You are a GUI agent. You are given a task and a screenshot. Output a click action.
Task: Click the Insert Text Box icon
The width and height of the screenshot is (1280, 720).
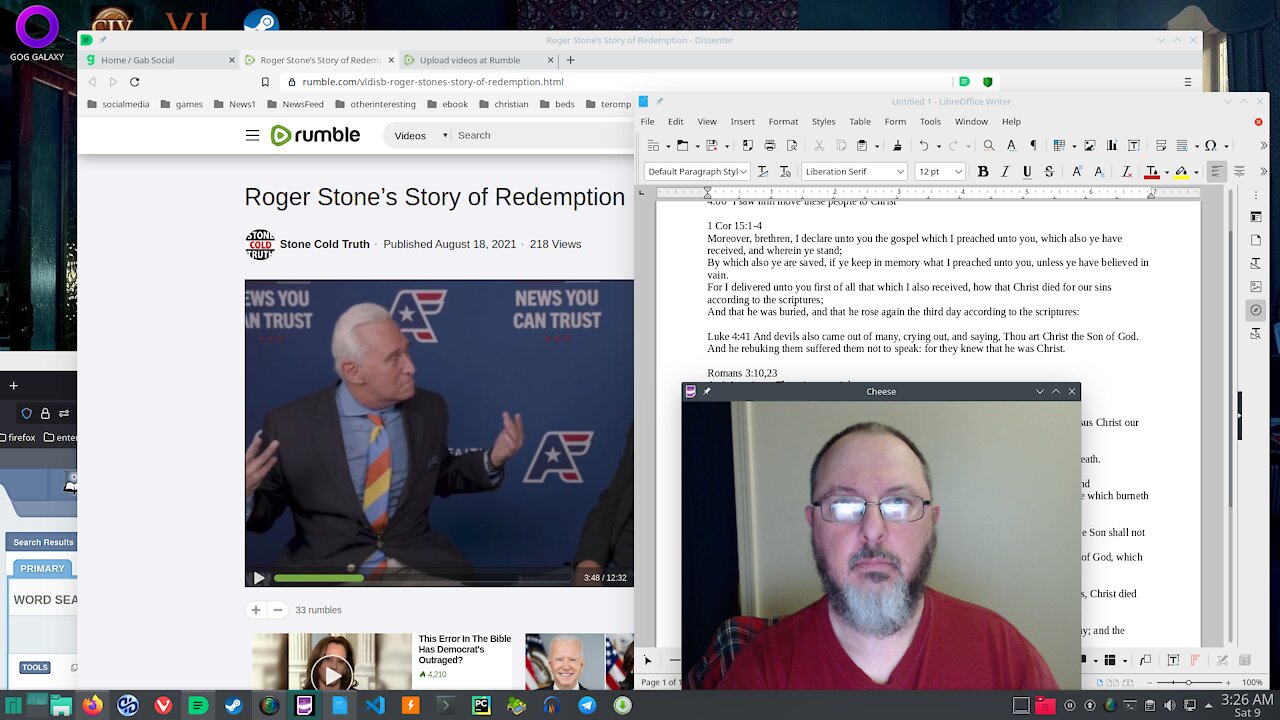pyautogui.click(x=1134, y=146)
